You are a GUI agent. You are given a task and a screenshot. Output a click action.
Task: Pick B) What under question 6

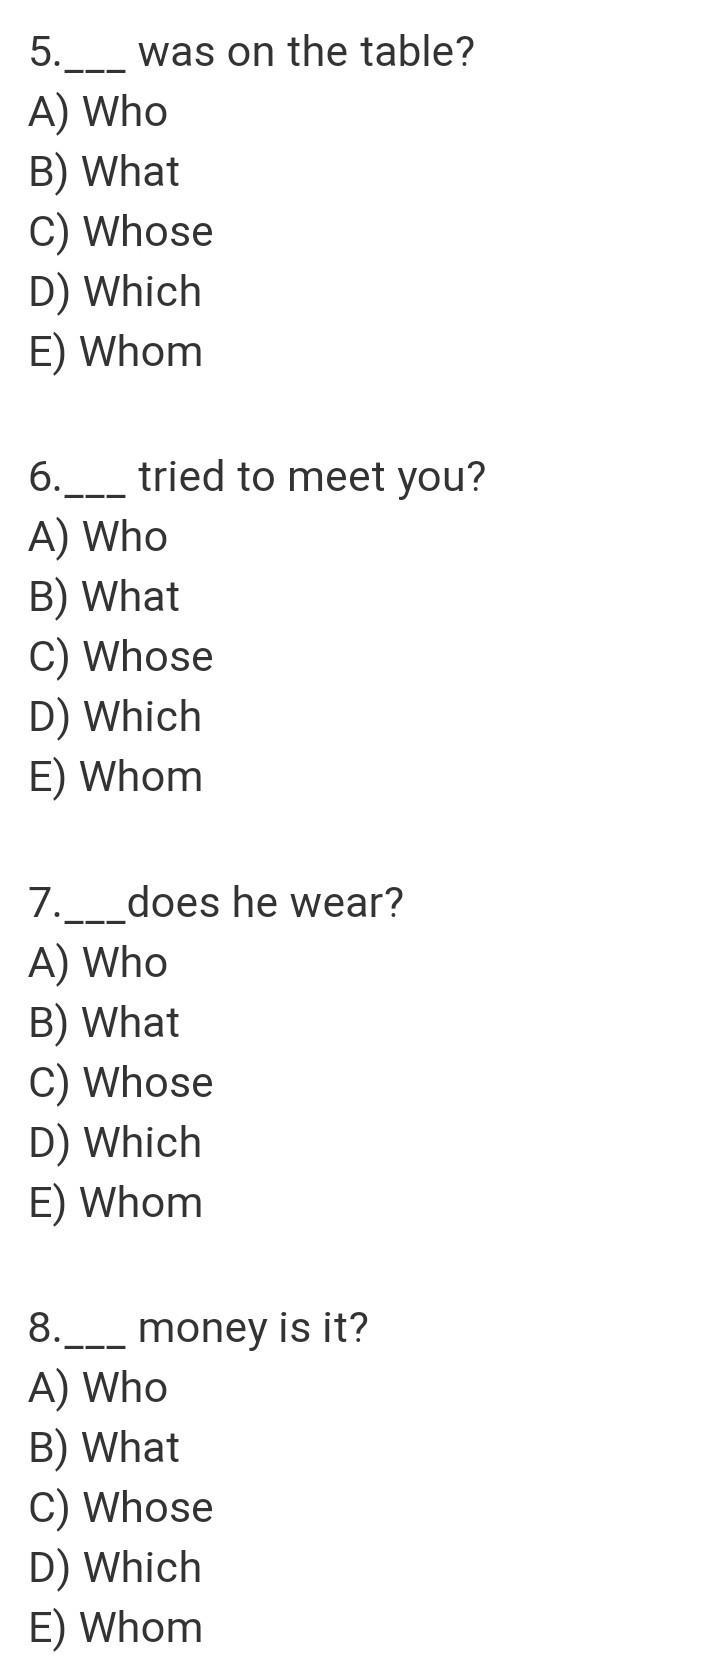(x=104, y=597)
